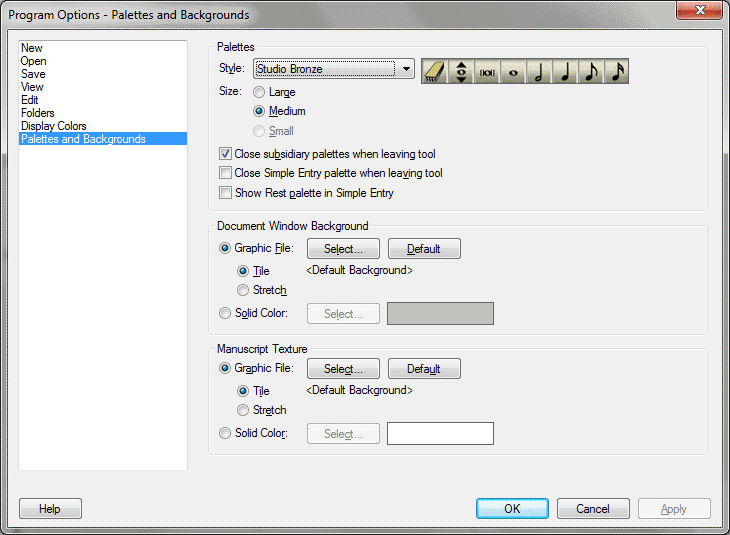The width and height of the screenshot is (730, 535).
Task: Click the Cancel button
Action: (593, 508)
